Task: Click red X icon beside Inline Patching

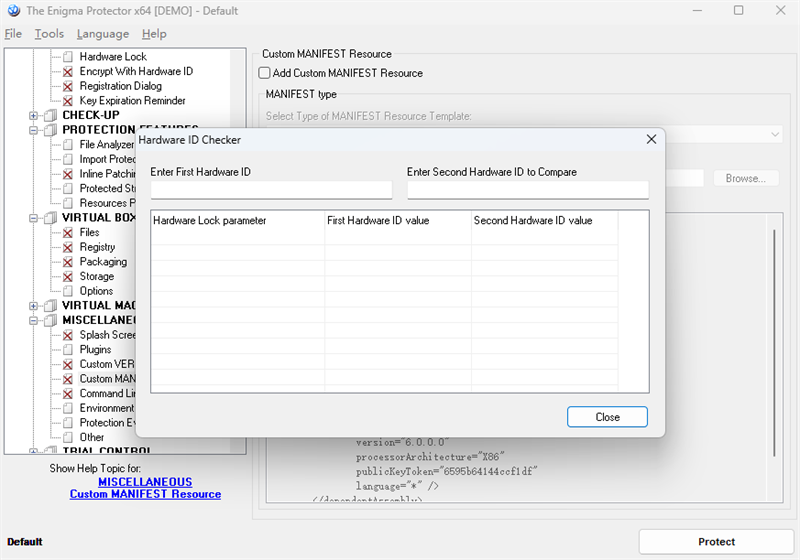Action: (x=68, y=174)
